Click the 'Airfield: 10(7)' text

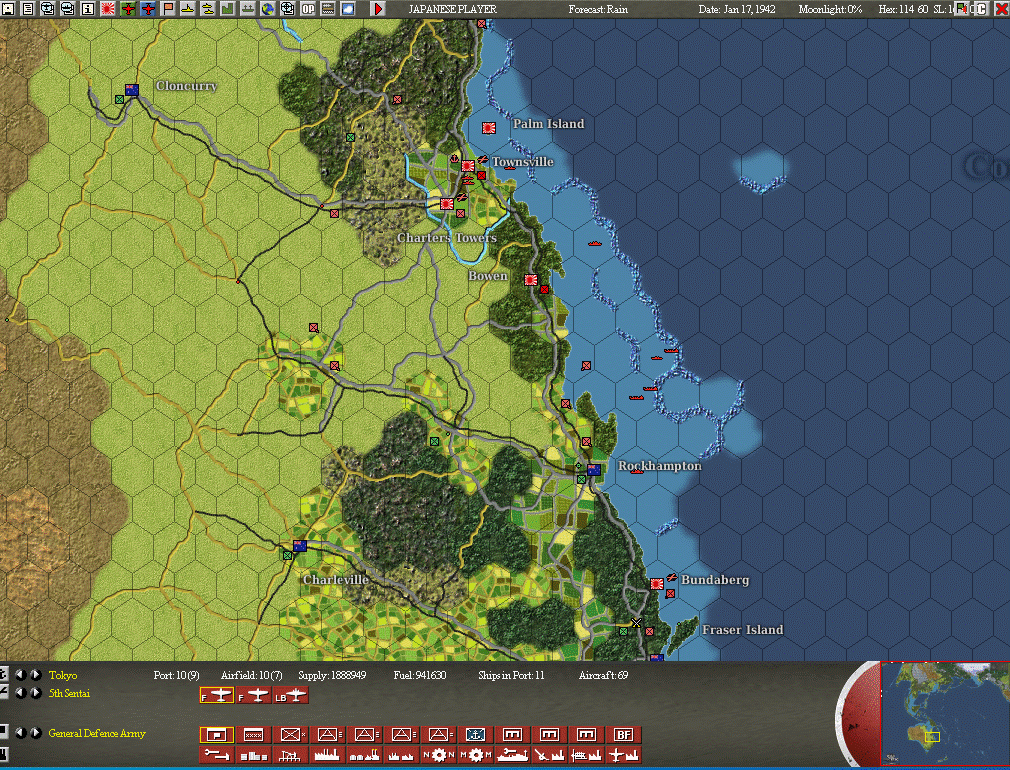point(252,675)
